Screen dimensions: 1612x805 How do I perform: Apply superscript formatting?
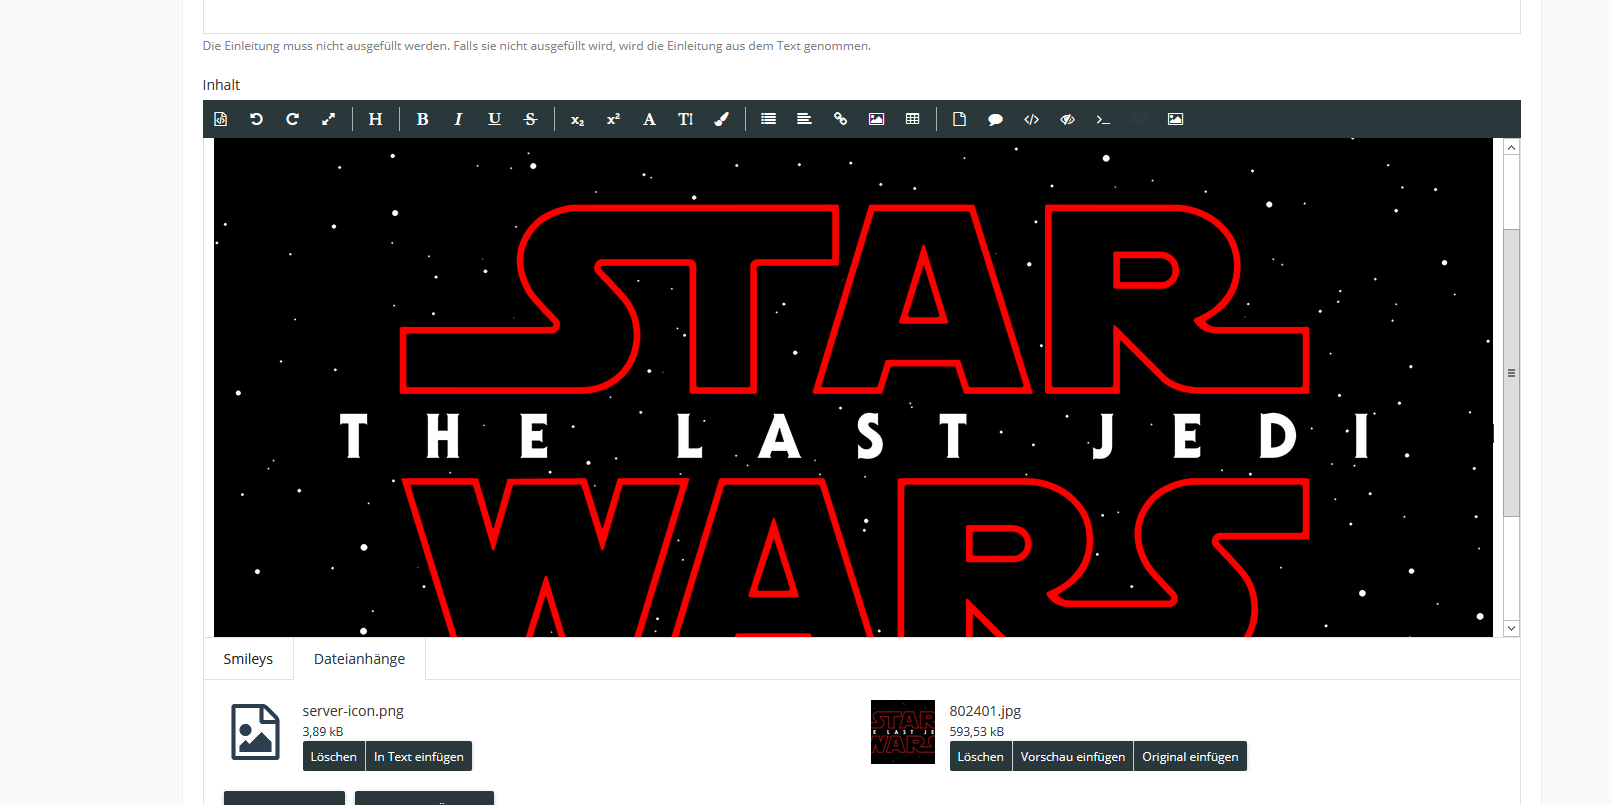613,119
